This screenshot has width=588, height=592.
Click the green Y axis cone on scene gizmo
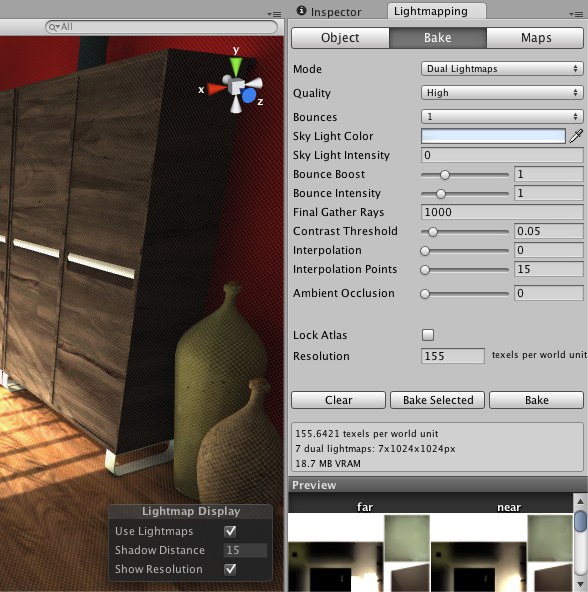tap(236, 66)
